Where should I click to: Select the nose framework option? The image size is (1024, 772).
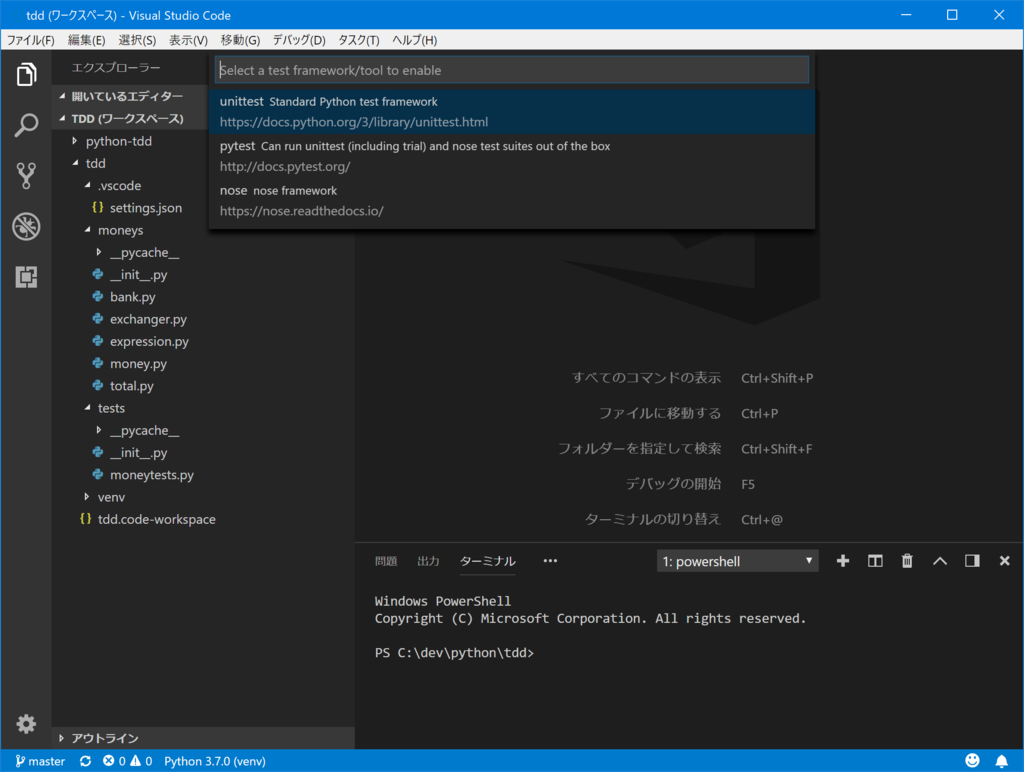coord(511,201)
